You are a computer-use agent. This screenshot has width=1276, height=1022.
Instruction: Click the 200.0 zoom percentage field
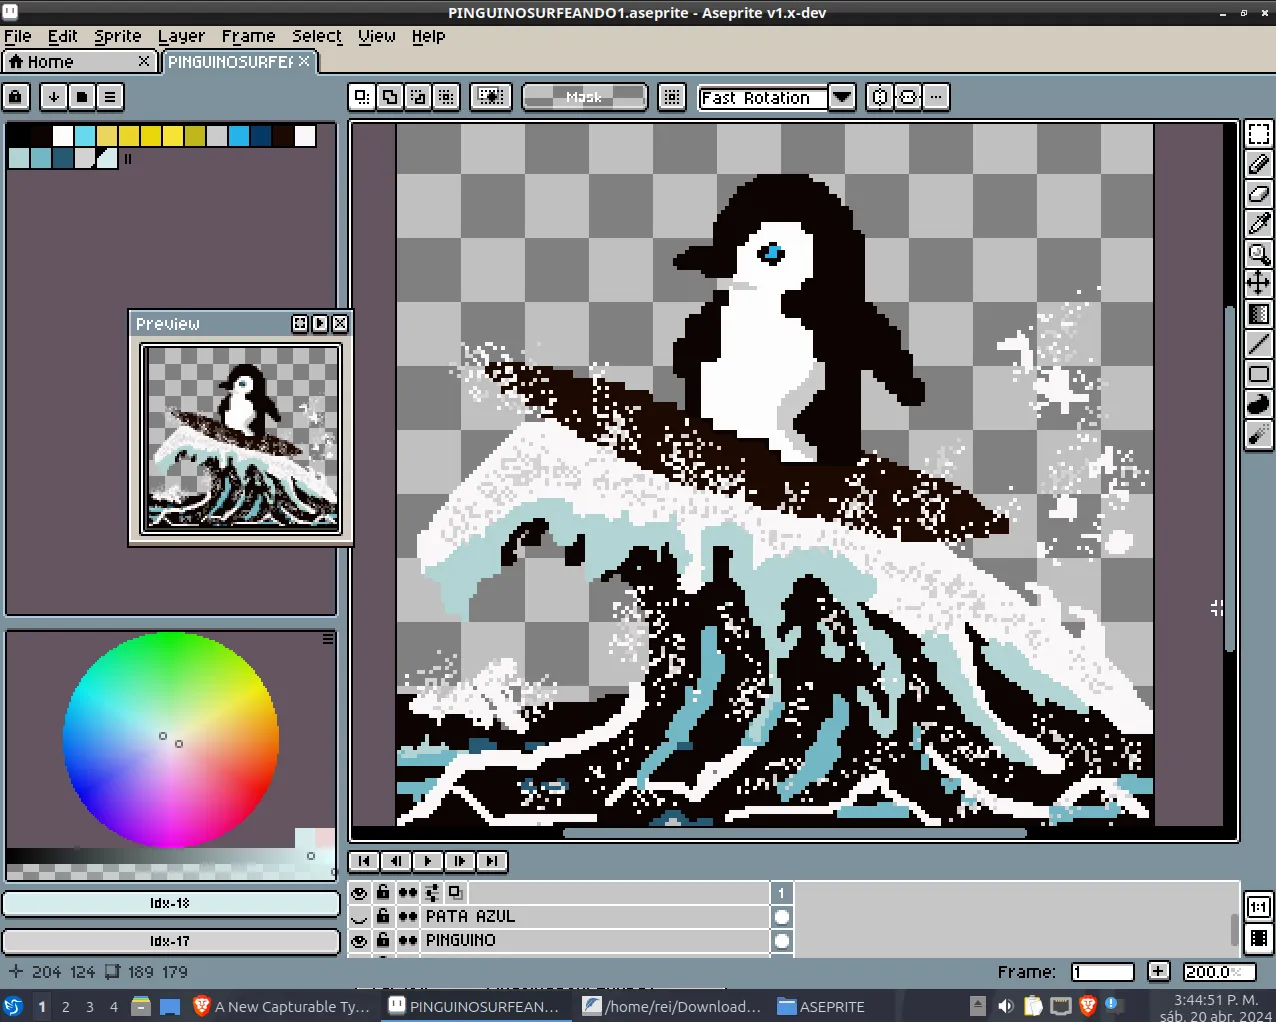1219,972
